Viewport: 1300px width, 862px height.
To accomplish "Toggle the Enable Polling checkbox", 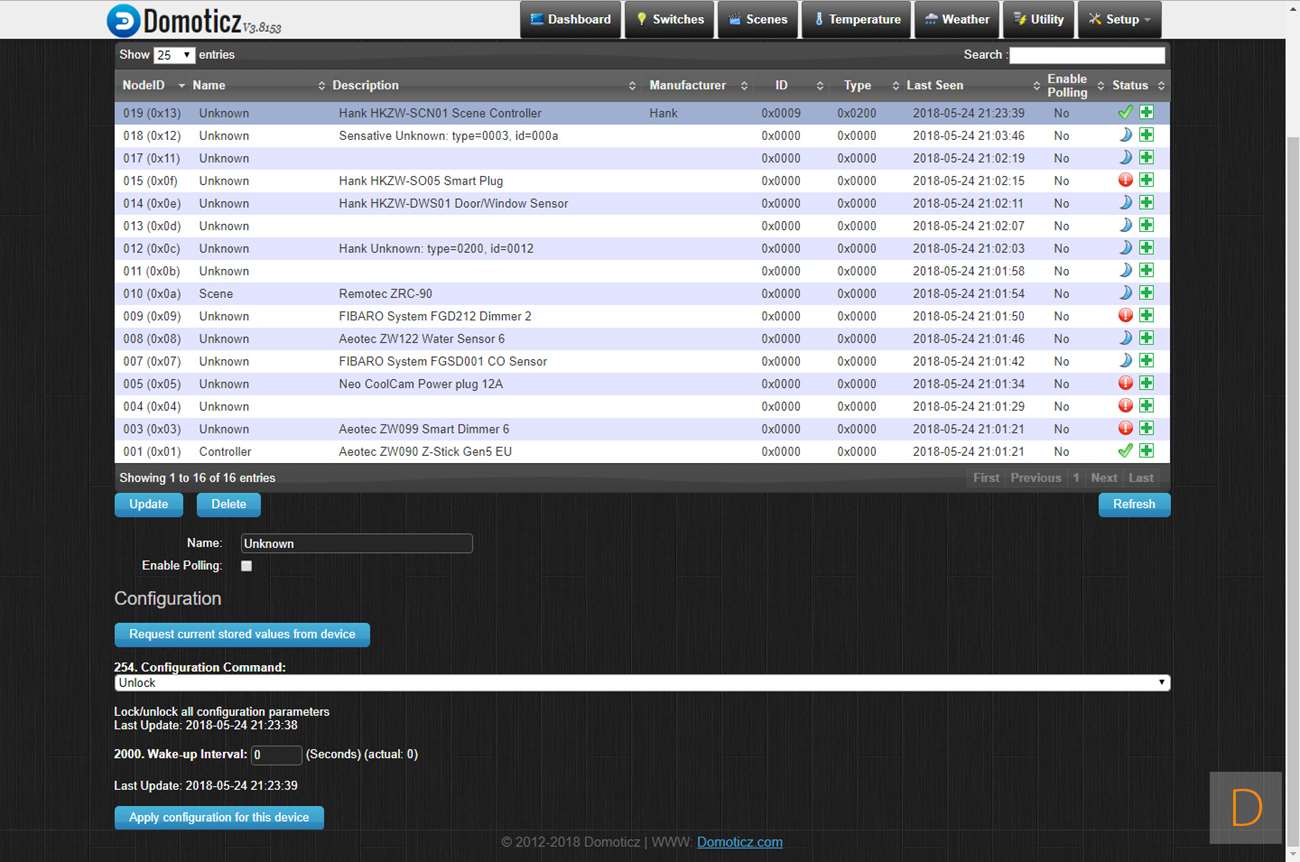I will point(246,566).
